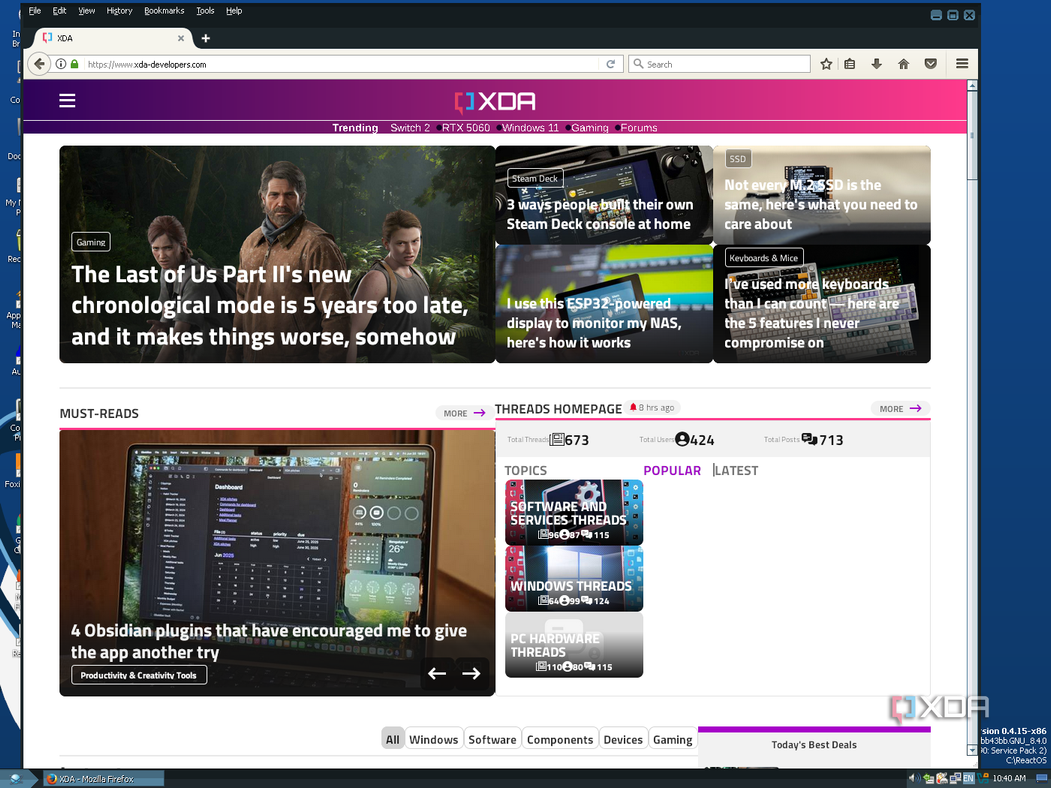1051x788 pixels.
Task: Open the Edit menu
Action: tap(60, 11)
